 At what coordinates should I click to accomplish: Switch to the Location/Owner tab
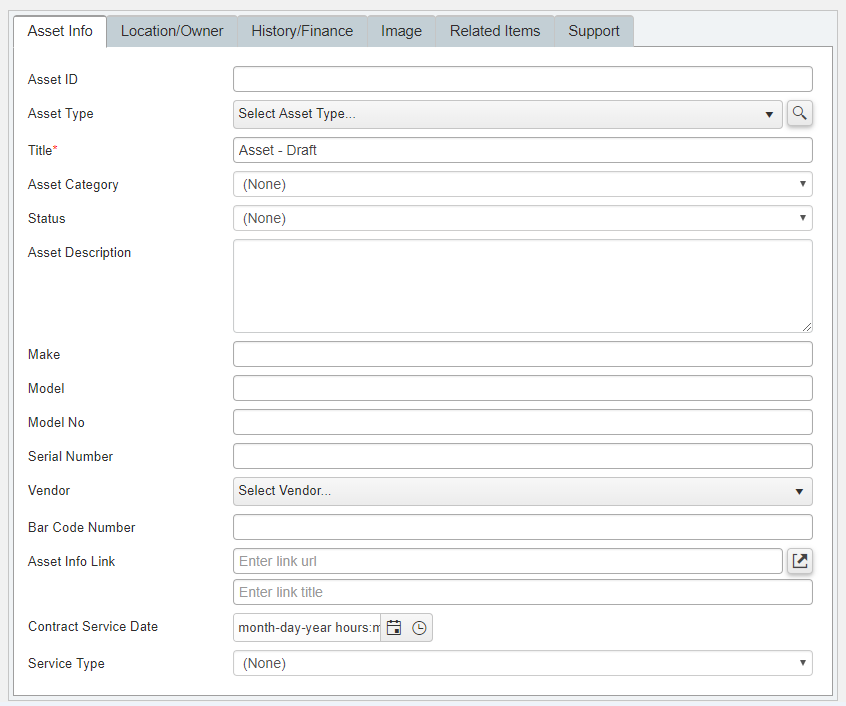(x=172, y=31)
